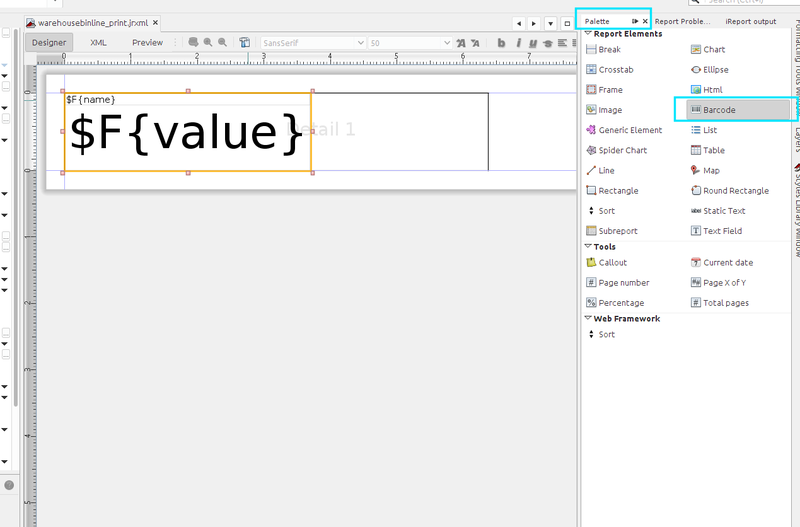Select the Round Rectangle element
The width and height of the screenshot is (800, 527).
[x=735, y=191]
